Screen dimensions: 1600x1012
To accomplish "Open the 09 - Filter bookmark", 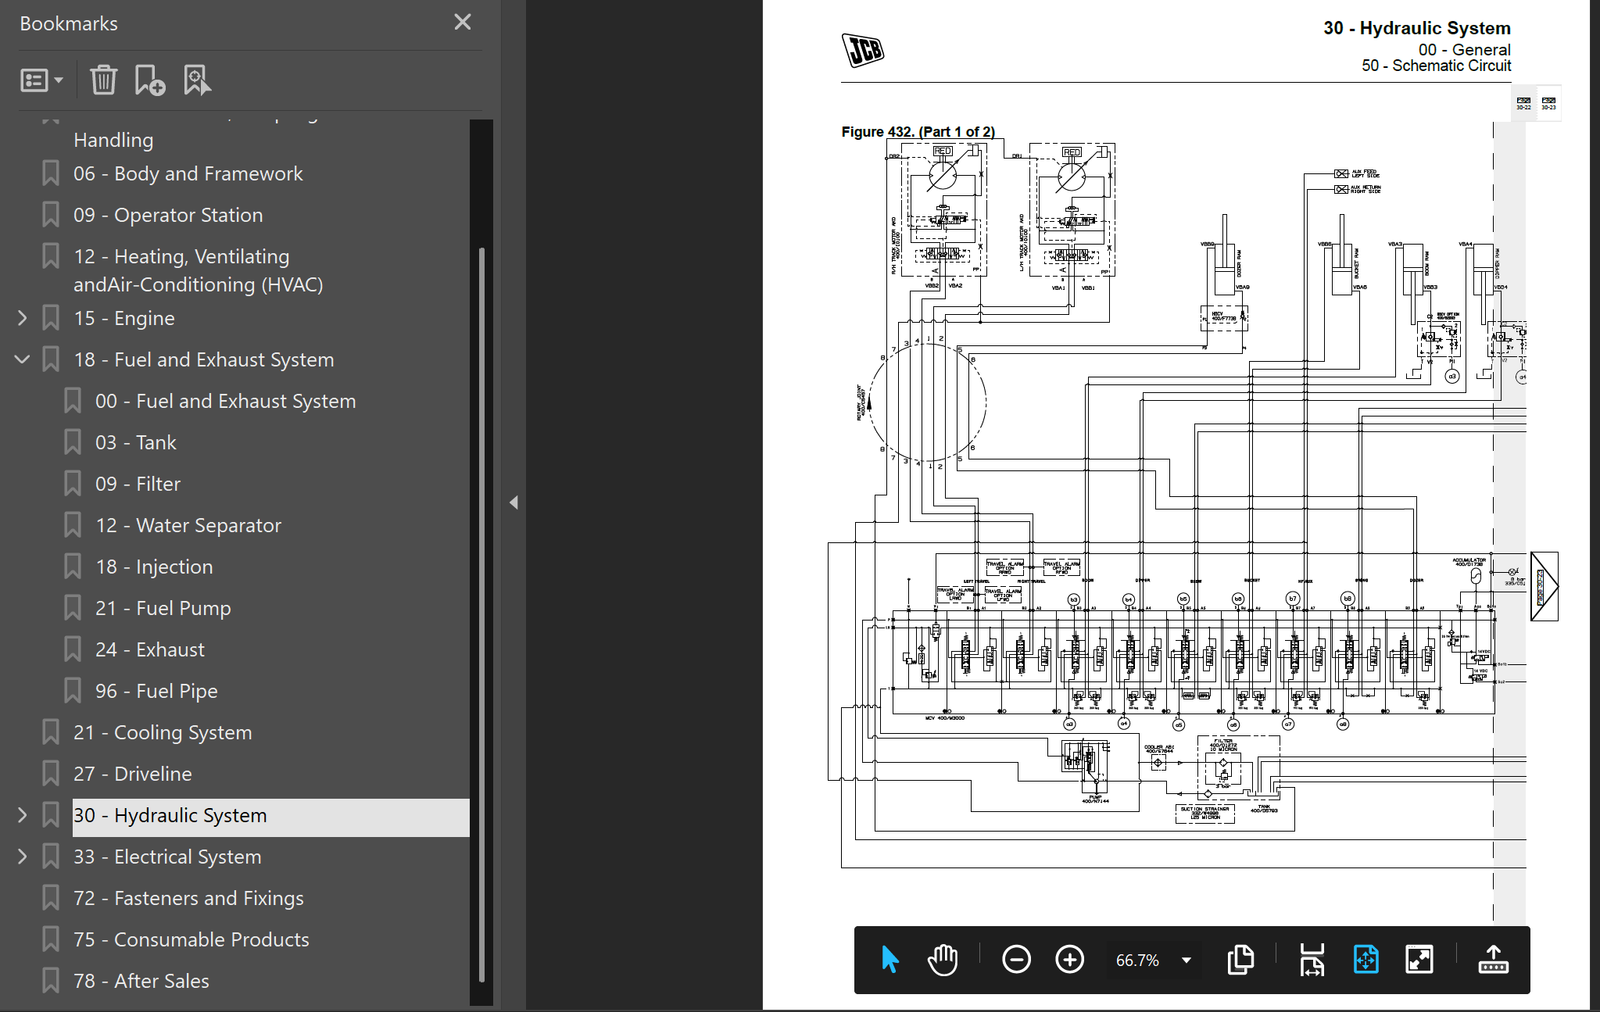I will [x=138, y=484].
